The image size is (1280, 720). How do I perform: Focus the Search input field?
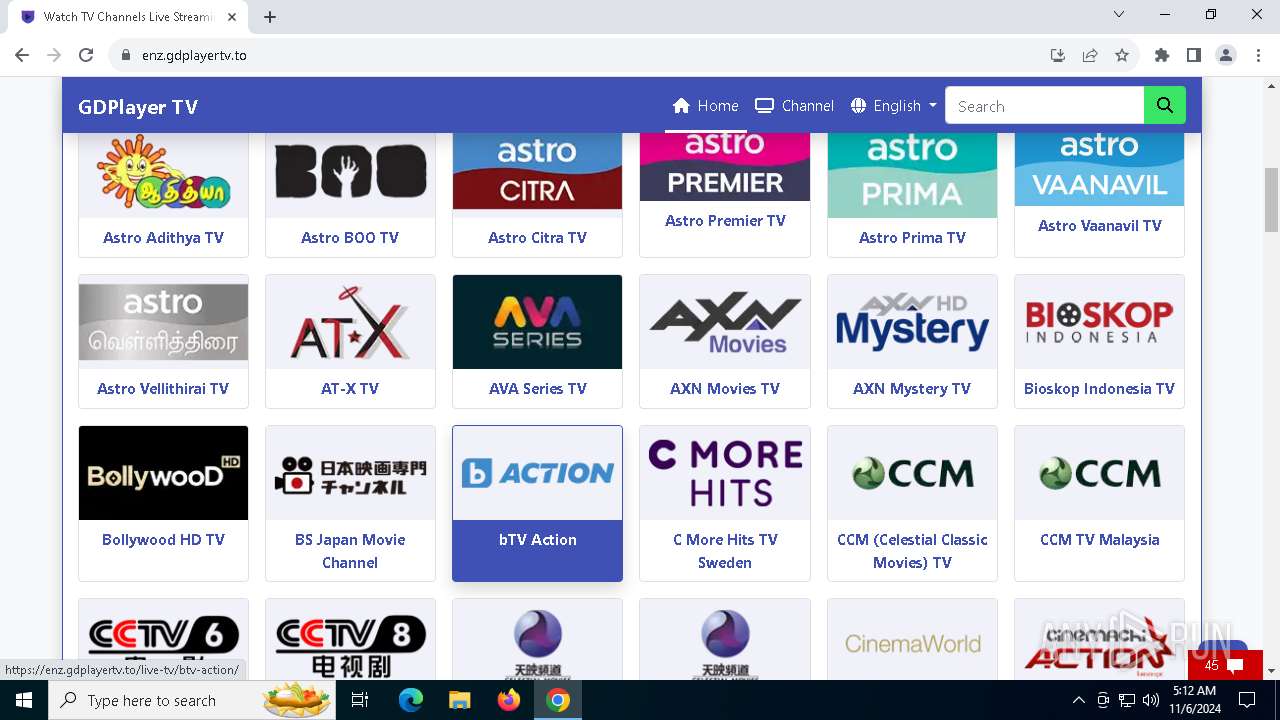coord(1044,106)
